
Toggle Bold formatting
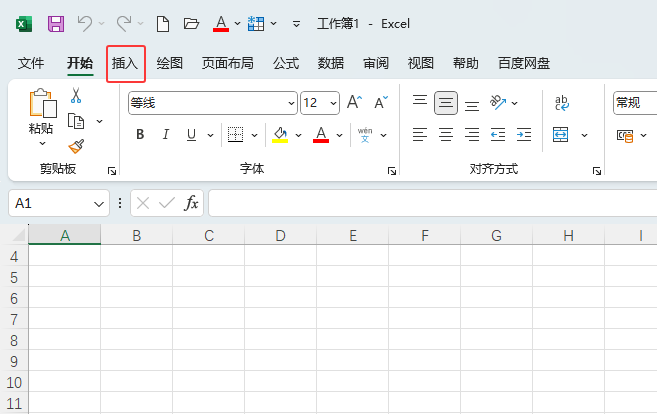coord(140,135)
